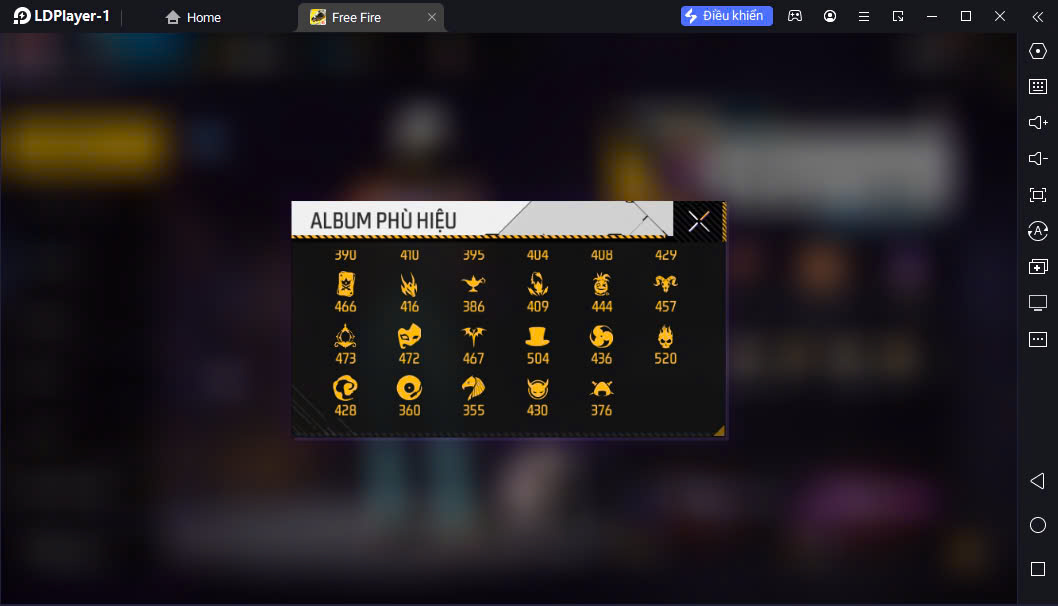Tap the Android back triangle button

coord(1038,480)
